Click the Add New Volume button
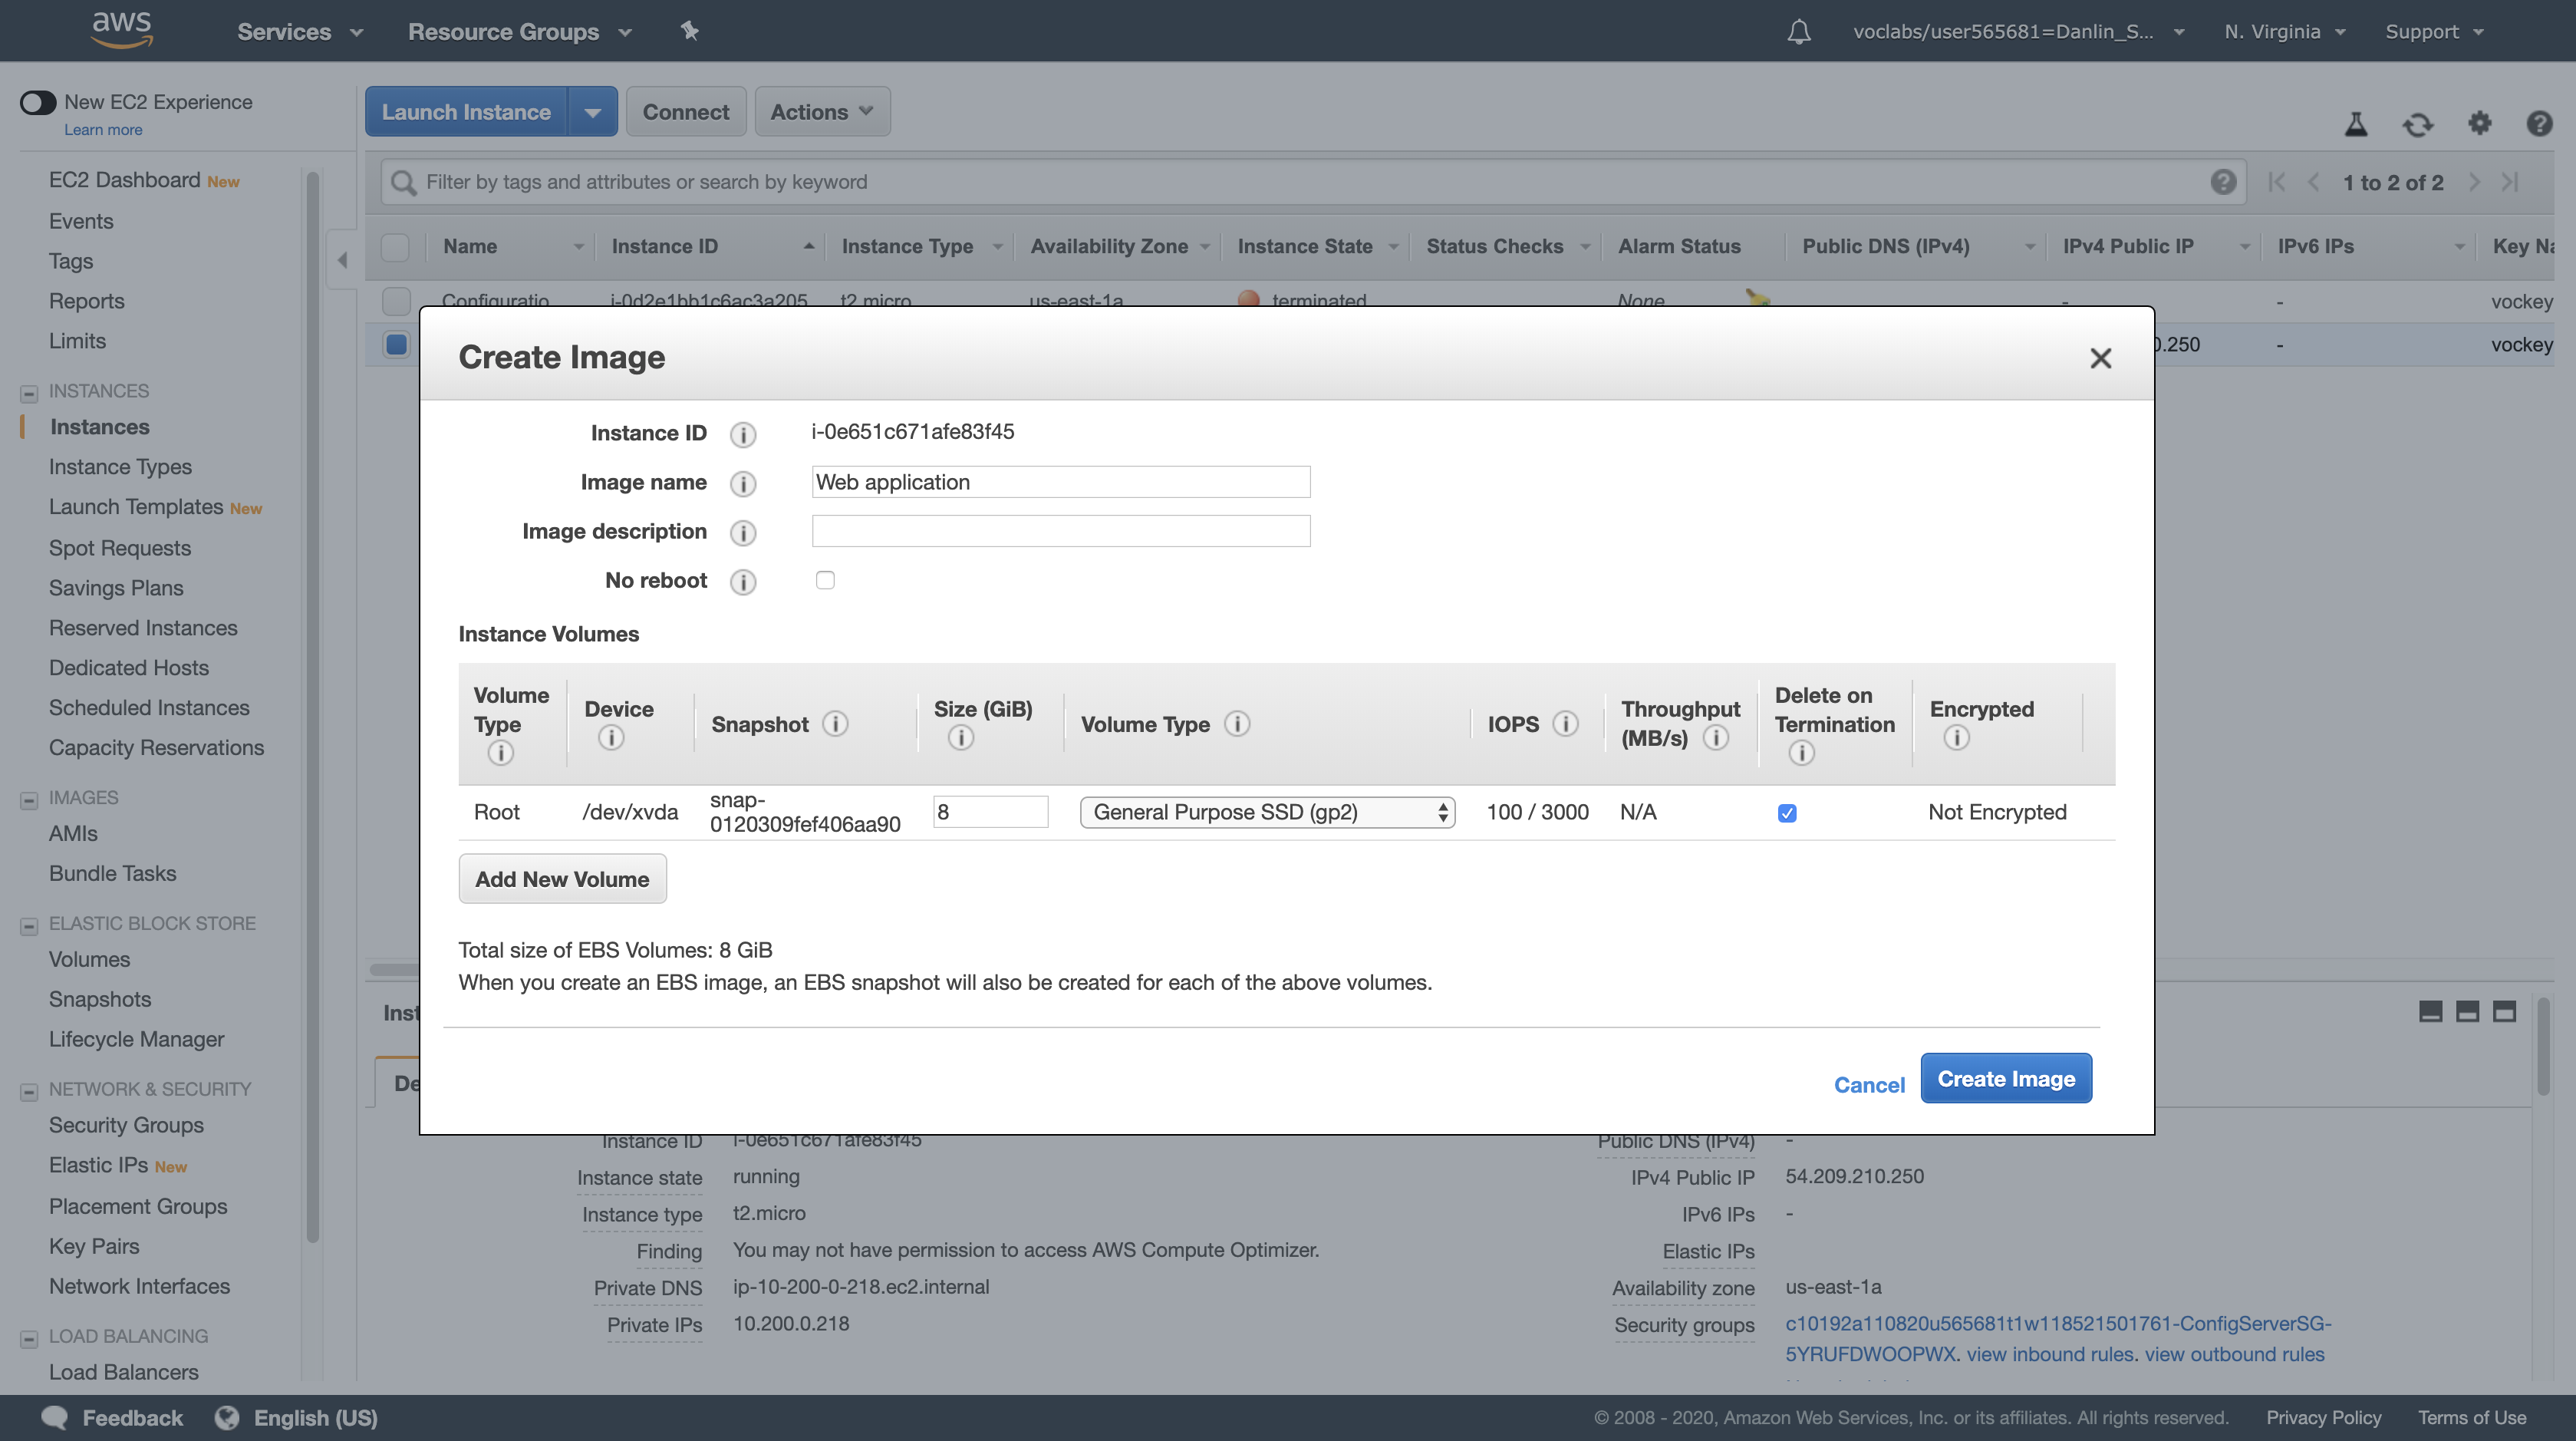The height and width of the screenshot is (1441, 2576). [562, 879]
